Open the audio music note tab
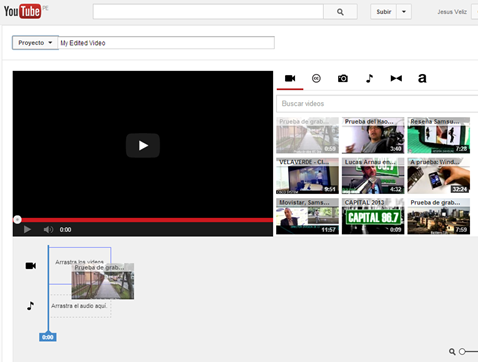The image size is (478, 362). 369,78
